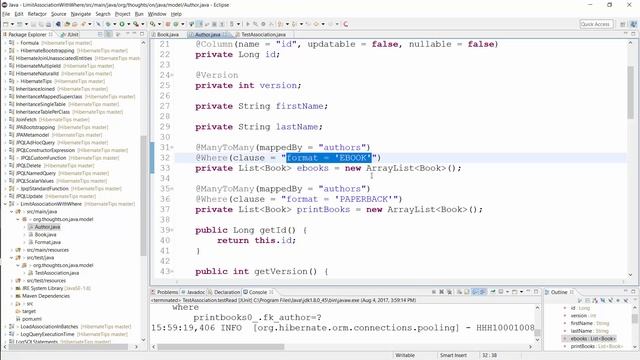Expand the Maven Dependencies node
The width and height of the screenshot is (640, 360).
(x=12, y=296)
